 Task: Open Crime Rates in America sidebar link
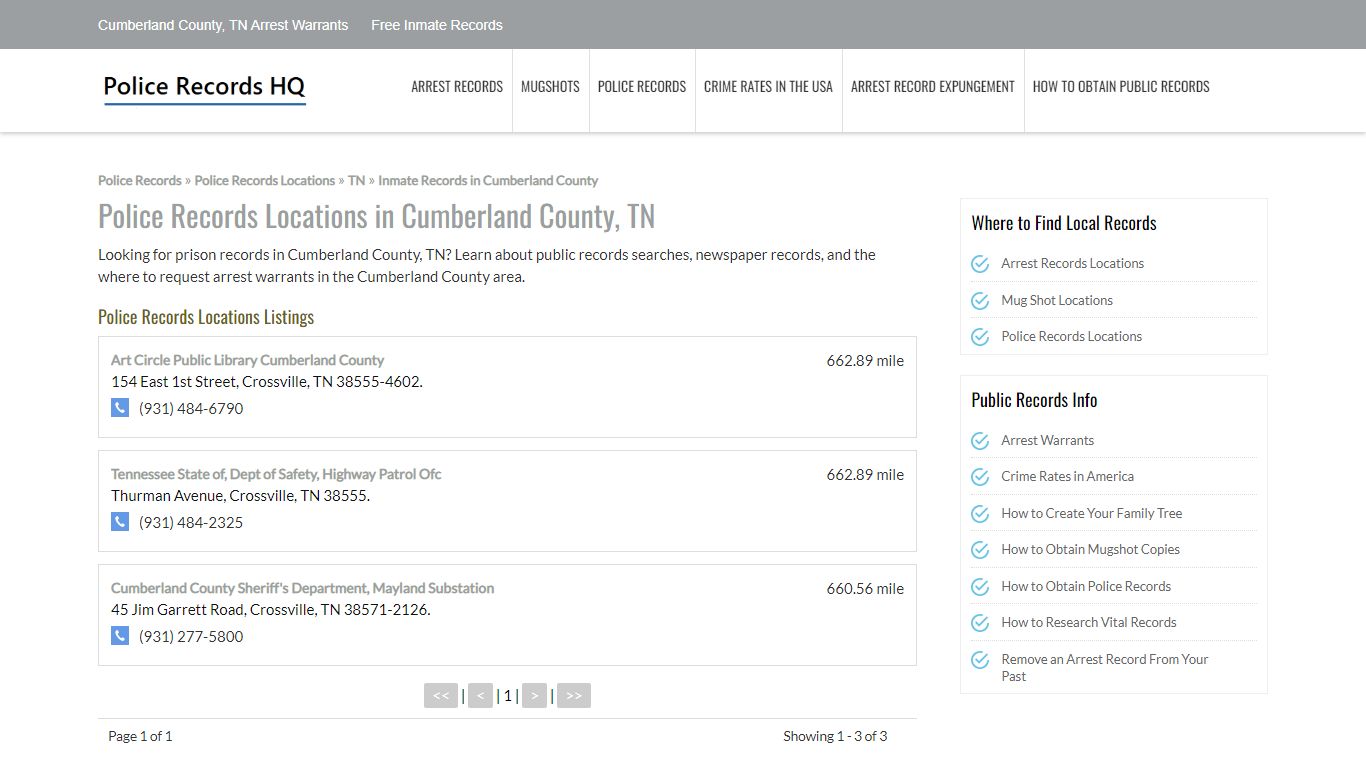point(1067,477)
